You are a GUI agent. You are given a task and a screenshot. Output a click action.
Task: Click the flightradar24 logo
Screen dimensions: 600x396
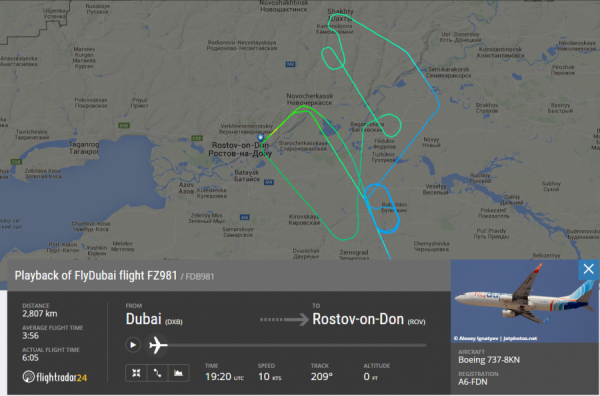pyautogui.click(x=55, y=377)
